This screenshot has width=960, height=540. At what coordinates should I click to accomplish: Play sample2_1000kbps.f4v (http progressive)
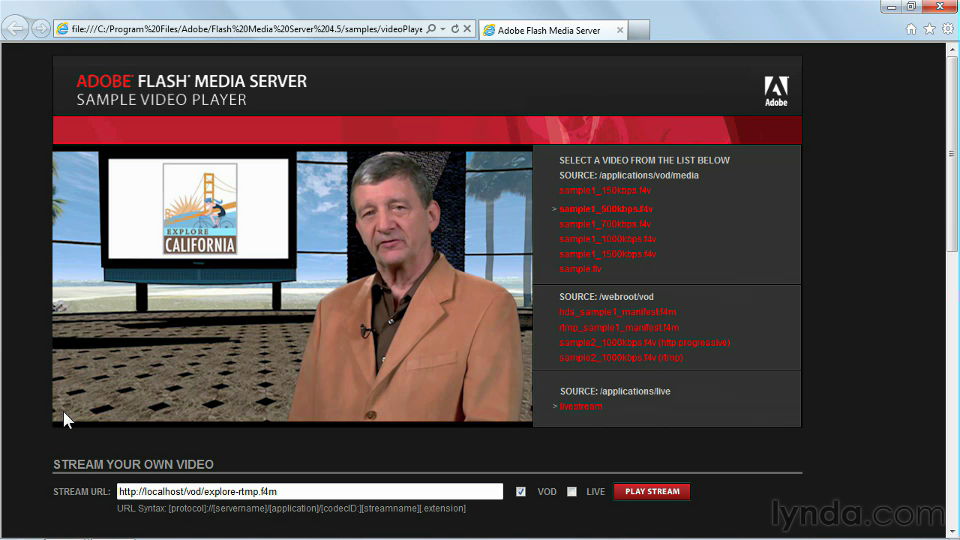point(644,343)
